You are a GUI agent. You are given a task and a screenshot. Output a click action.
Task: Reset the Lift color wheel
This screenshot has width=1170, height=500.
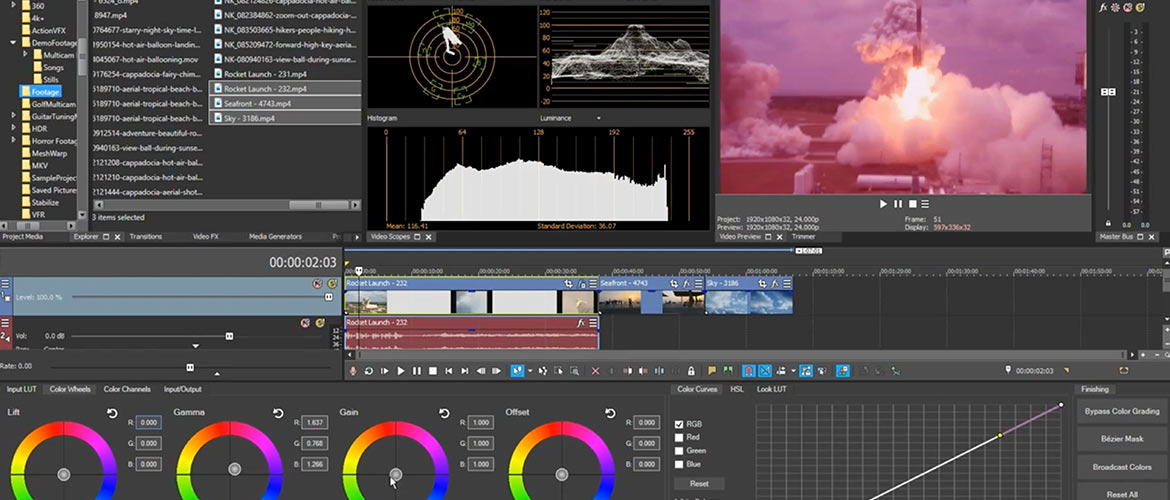[112, 413]
